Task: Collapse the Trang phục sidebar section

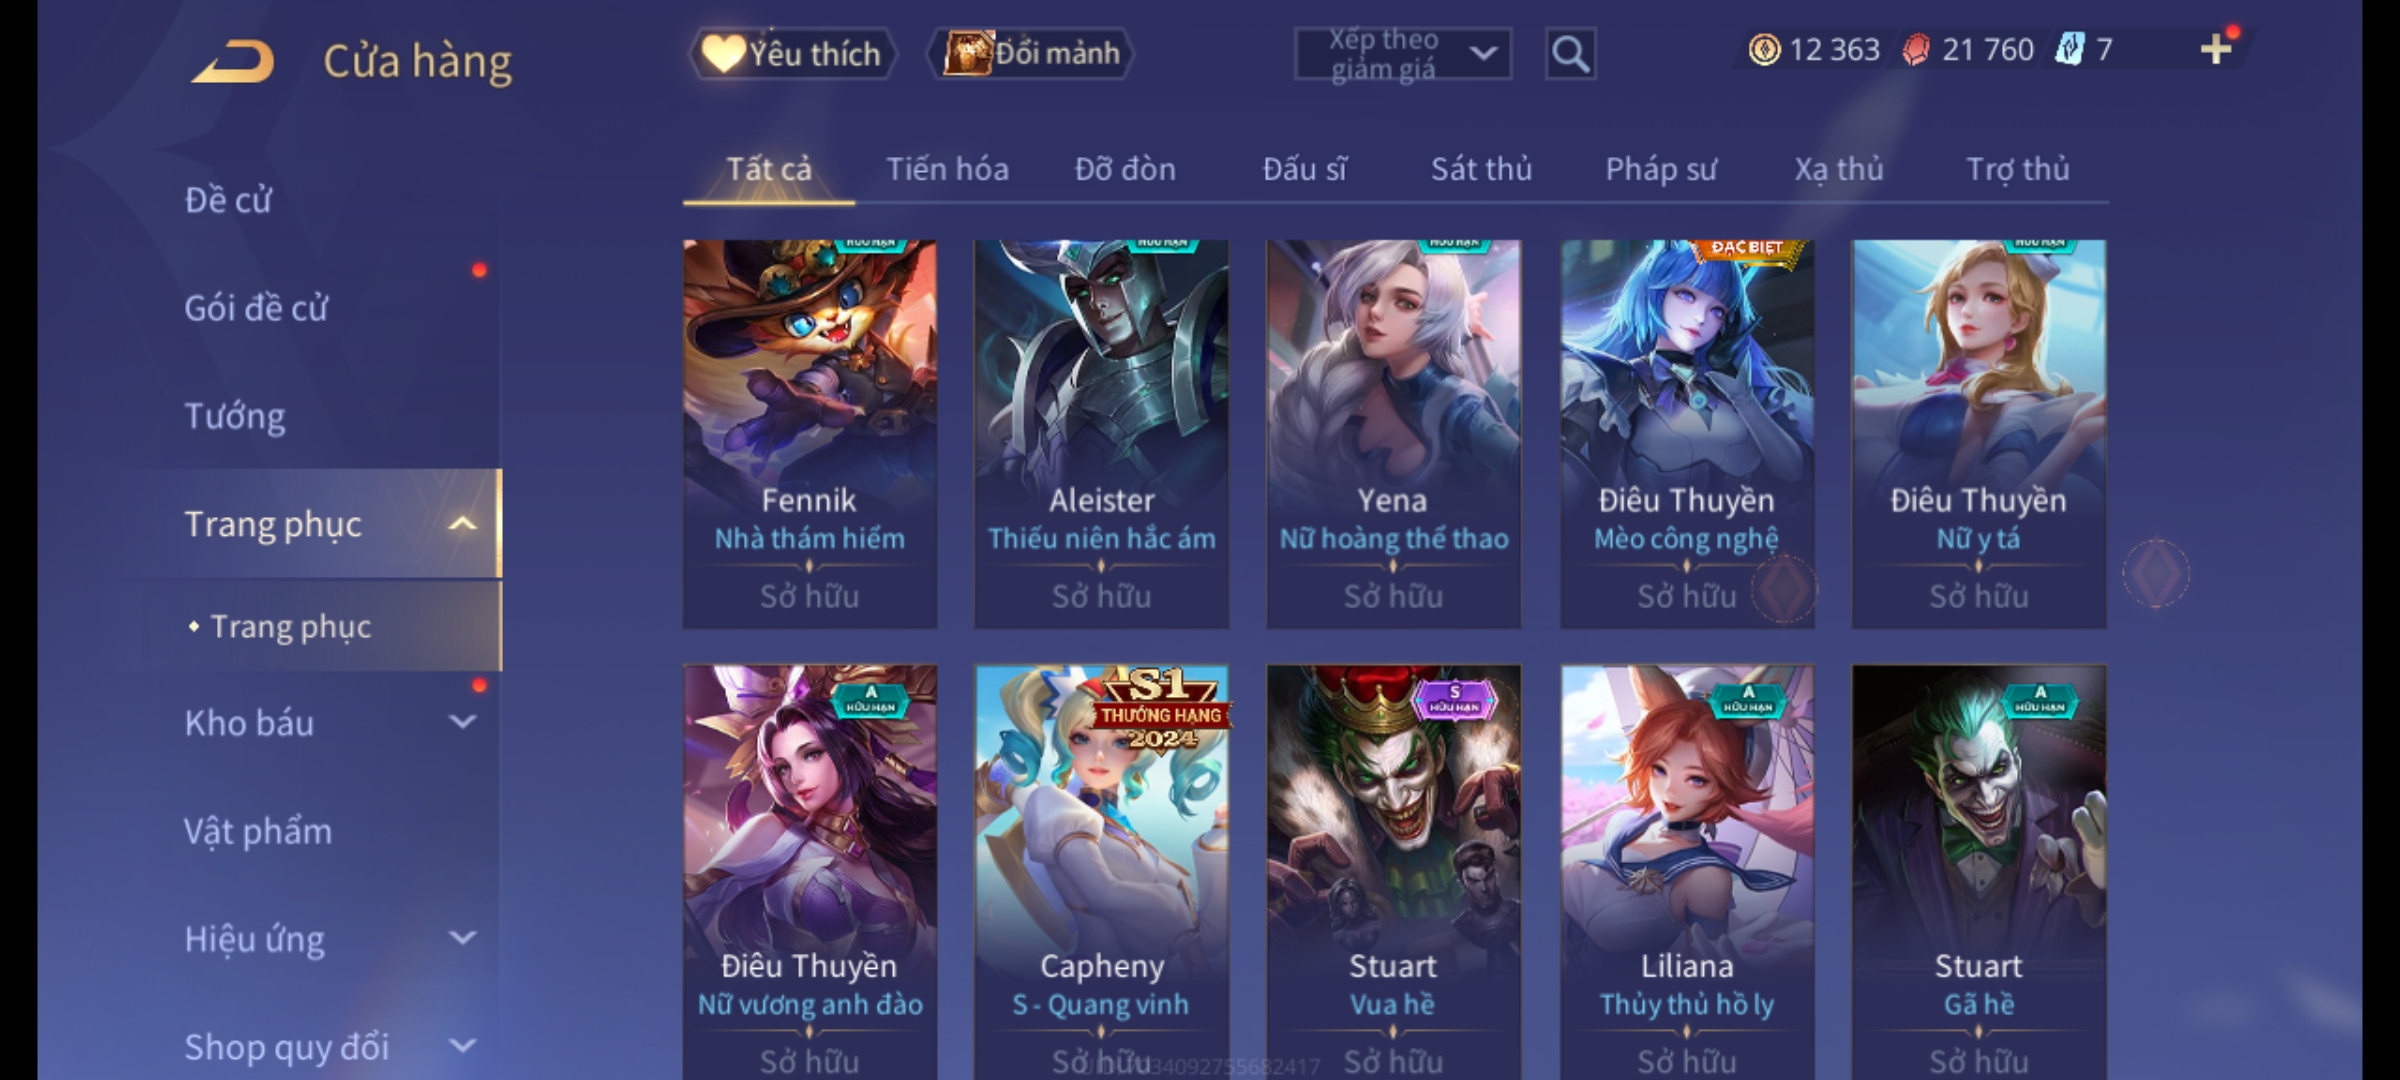Action: [462, 523]
